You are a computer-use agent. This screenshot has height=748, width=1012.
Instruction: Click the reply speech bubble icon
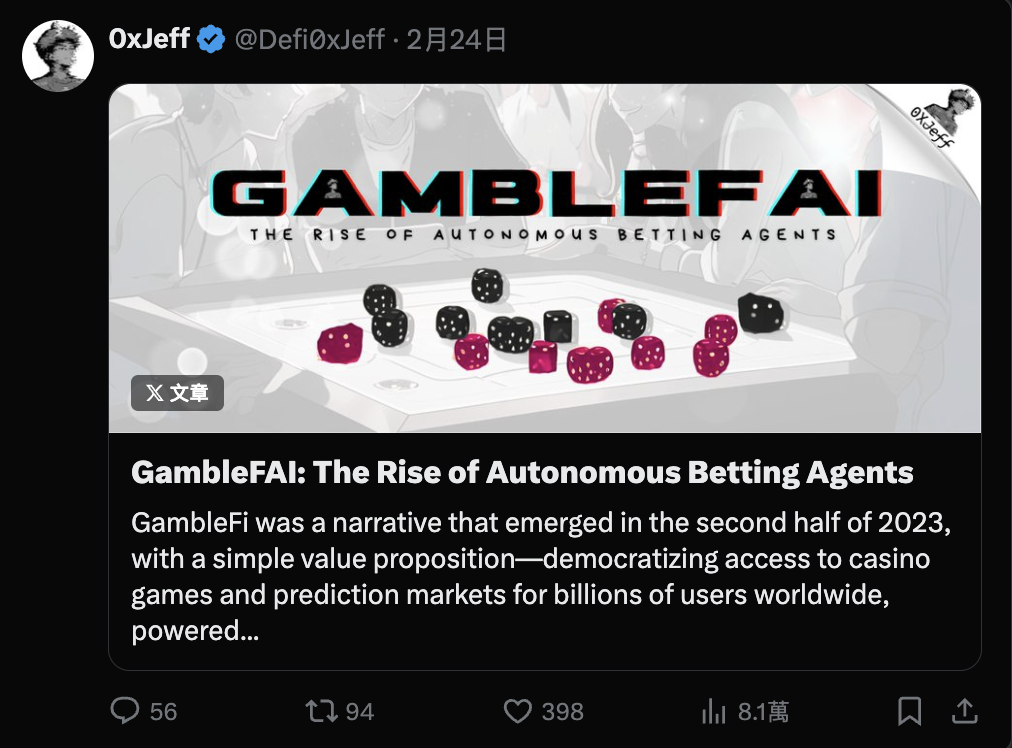click(x=124, y=711)
